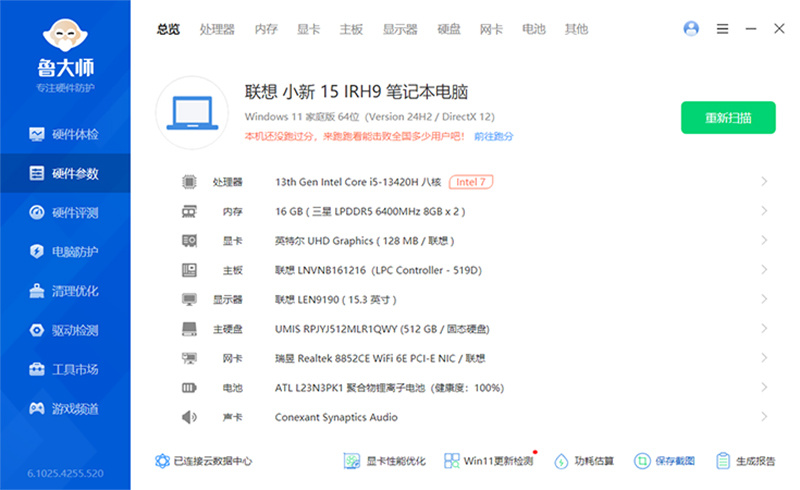
Task: Click the 工具市场 toolbox icon
Action: 37,369
